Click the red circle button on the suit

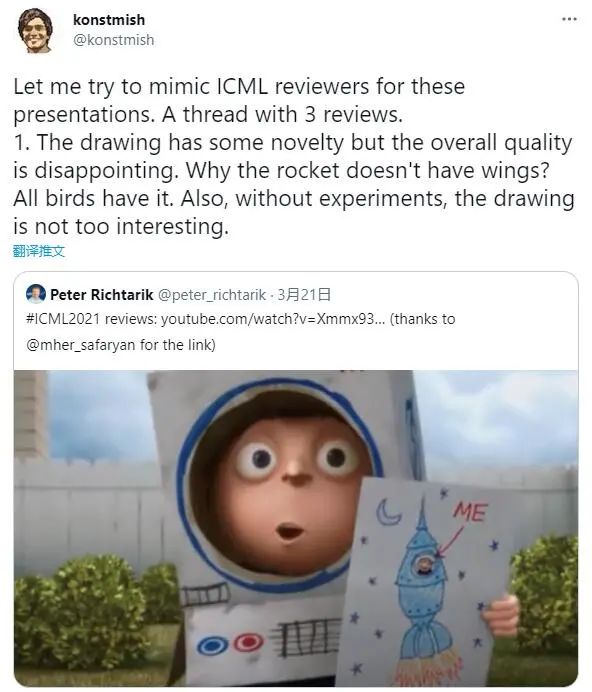tap(248, 643)
